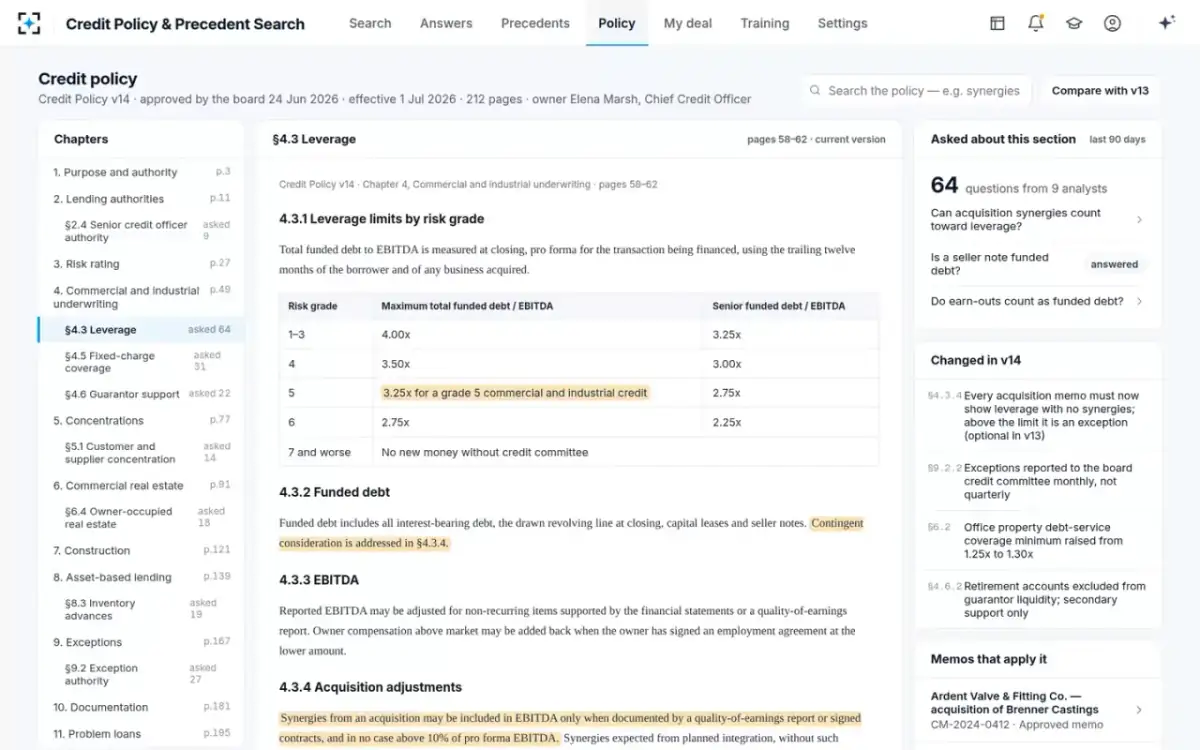Open question 'Can acquisition synergies count toward leverage?'
This screenshot has width=1200, height=750.
pos(1038,220)
